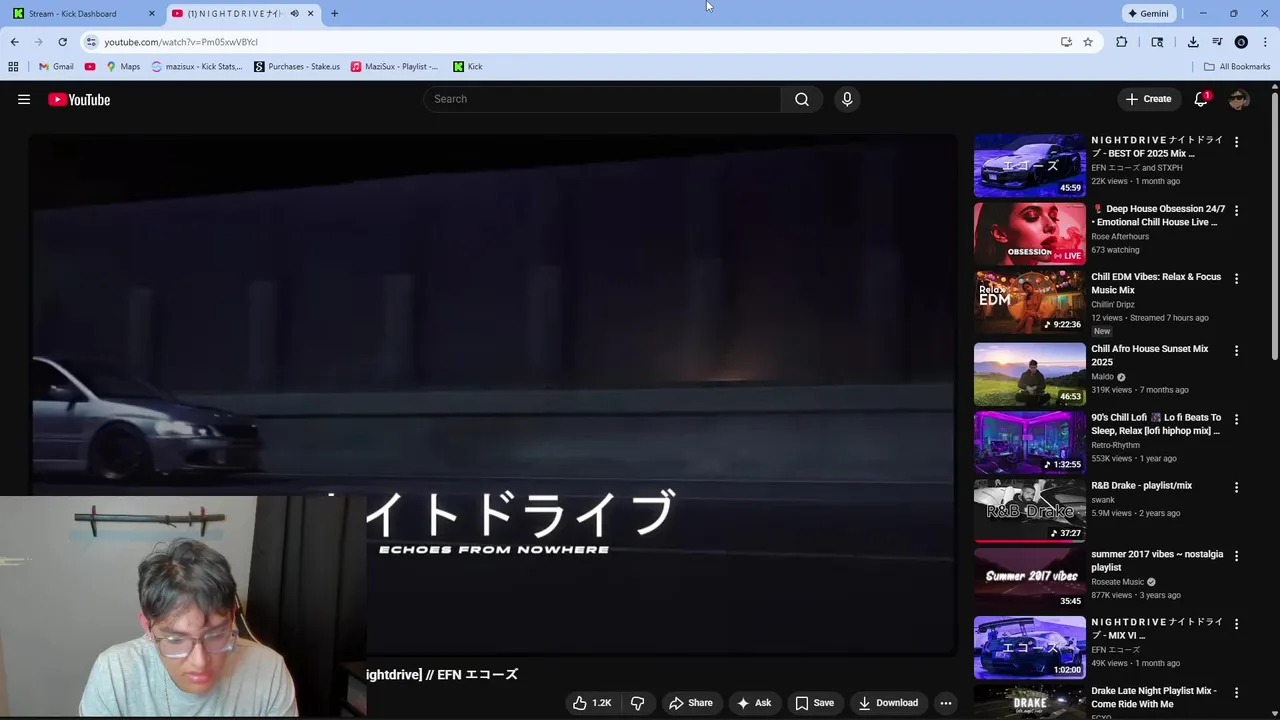Go back in browser history
The image size is (1280, 720).
click(x=14, y=42)
